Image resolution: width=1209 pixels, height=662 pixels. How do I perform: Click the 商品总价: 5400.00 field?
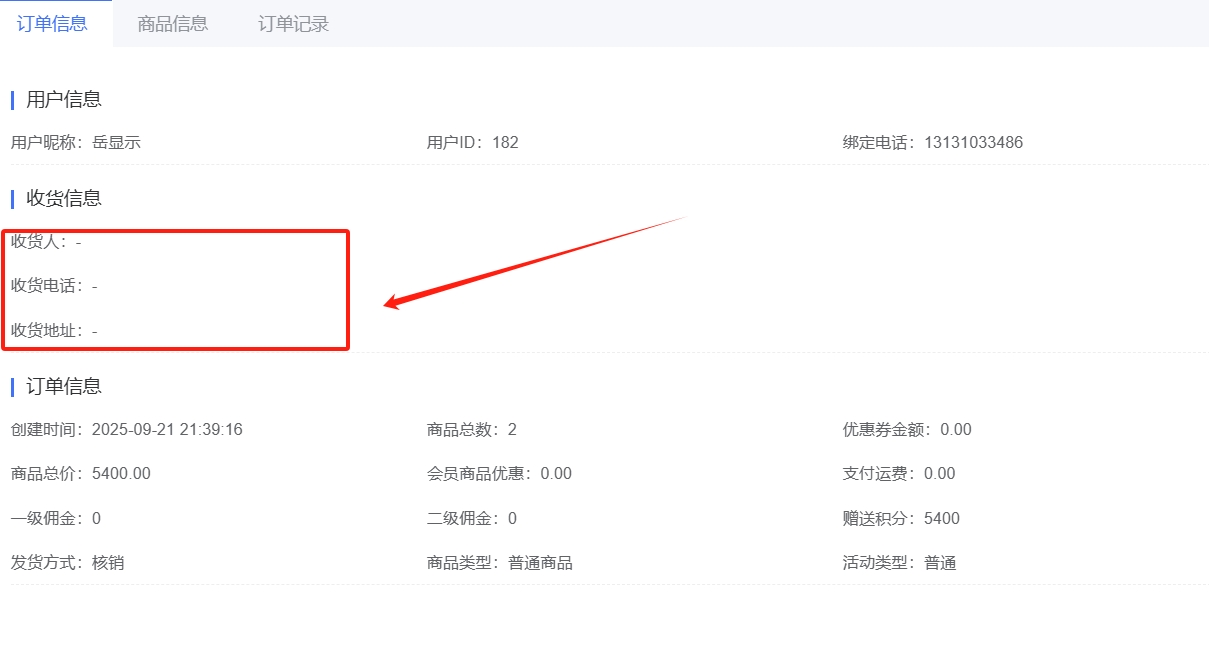click(81, 474)
